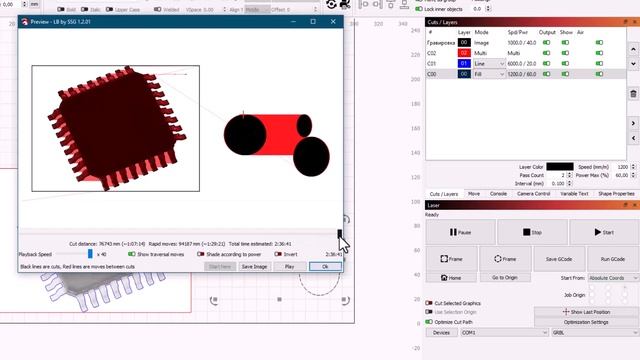Start the laser job
Screen dimensions: 640x360
pyautogui.click(x=604, y=232)
